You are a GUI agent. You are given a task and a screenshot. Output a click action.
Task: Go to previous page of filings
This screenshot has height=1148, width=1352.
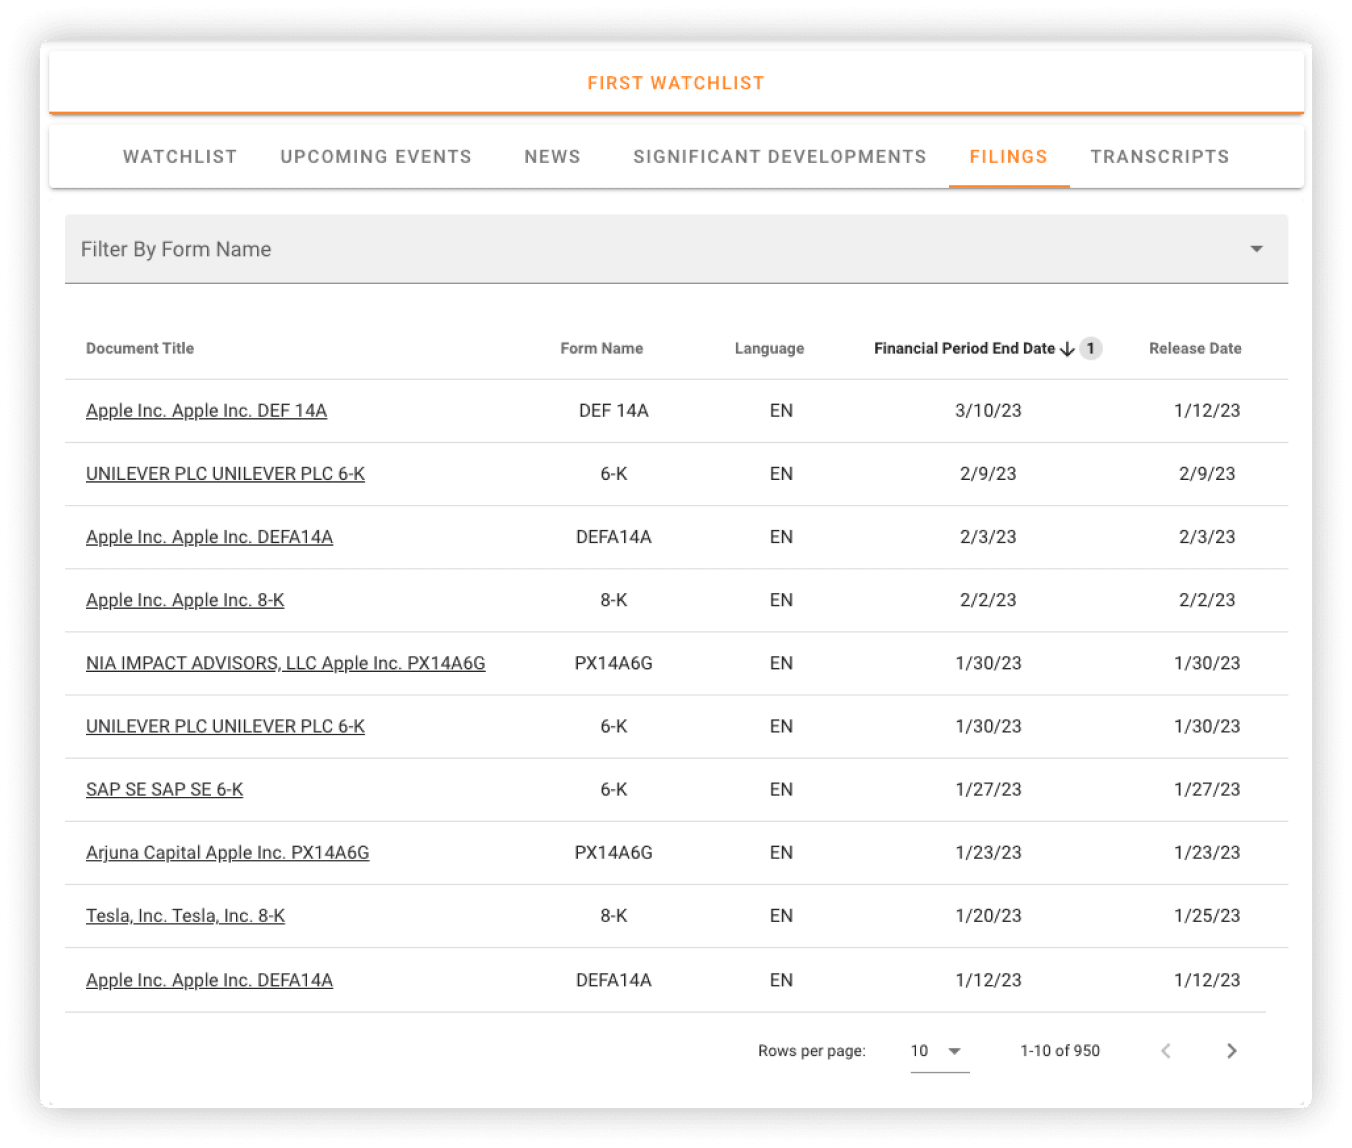[x=1166, y=1050]
